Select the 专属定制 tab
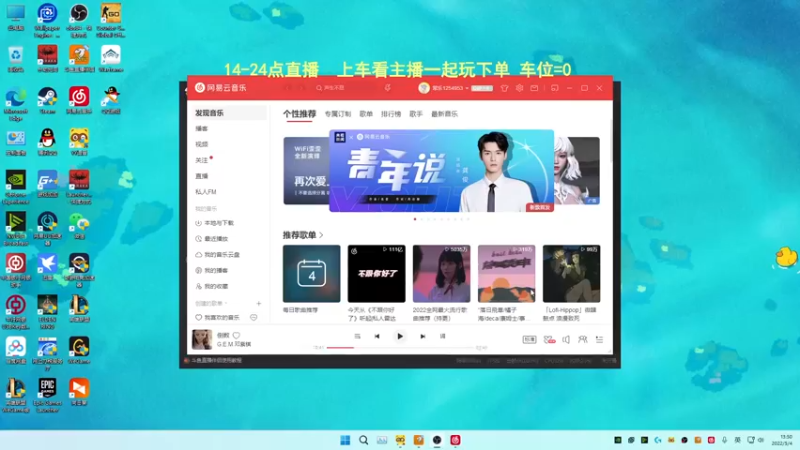 pyautogui.click(x=338, y=114)
